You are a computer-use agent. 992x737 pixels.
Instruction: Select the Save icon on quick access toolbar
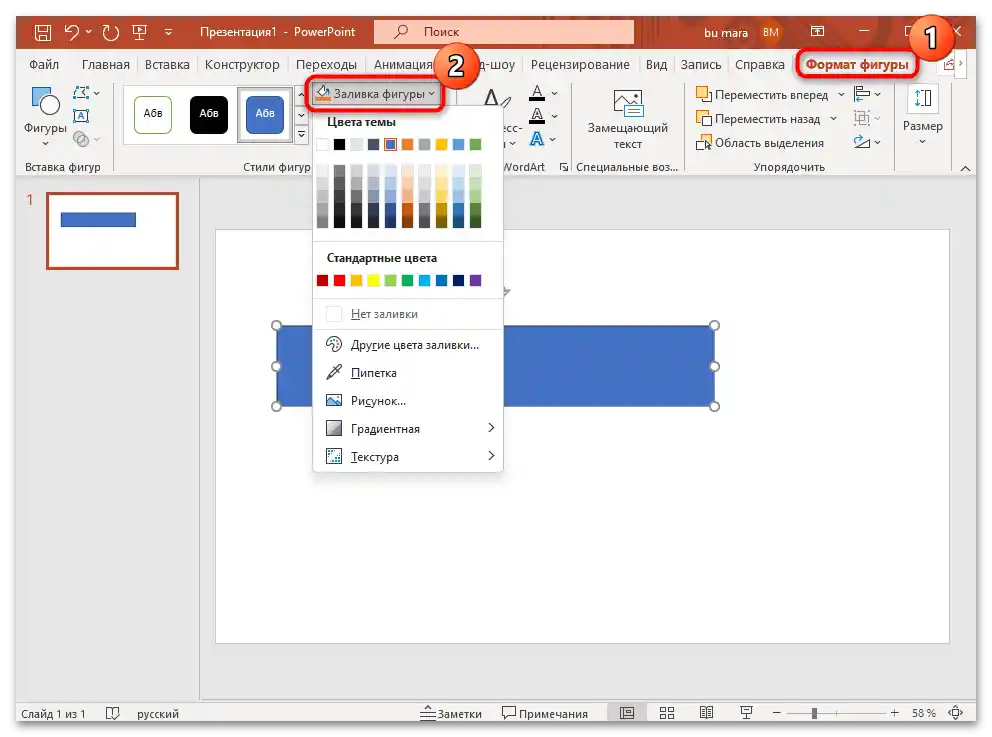tap(41, 31)
